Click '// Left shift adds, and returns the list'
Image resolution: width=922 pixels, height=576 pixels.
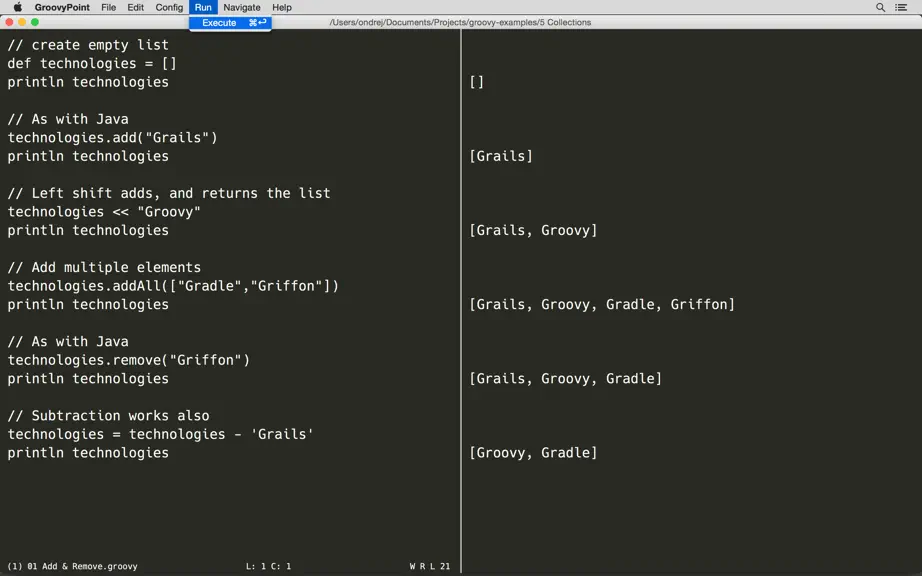coord(169,193)
